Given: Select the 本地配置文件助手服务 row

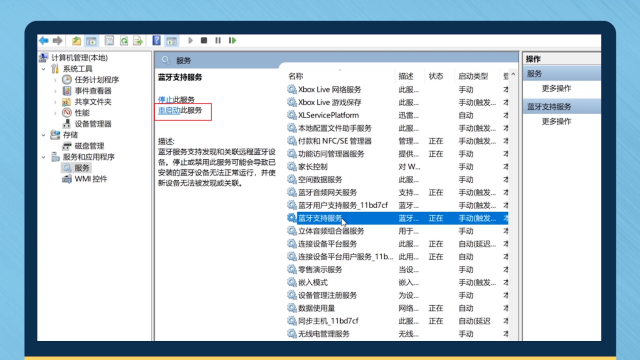Looking at the screenshot, I should 397,128.
